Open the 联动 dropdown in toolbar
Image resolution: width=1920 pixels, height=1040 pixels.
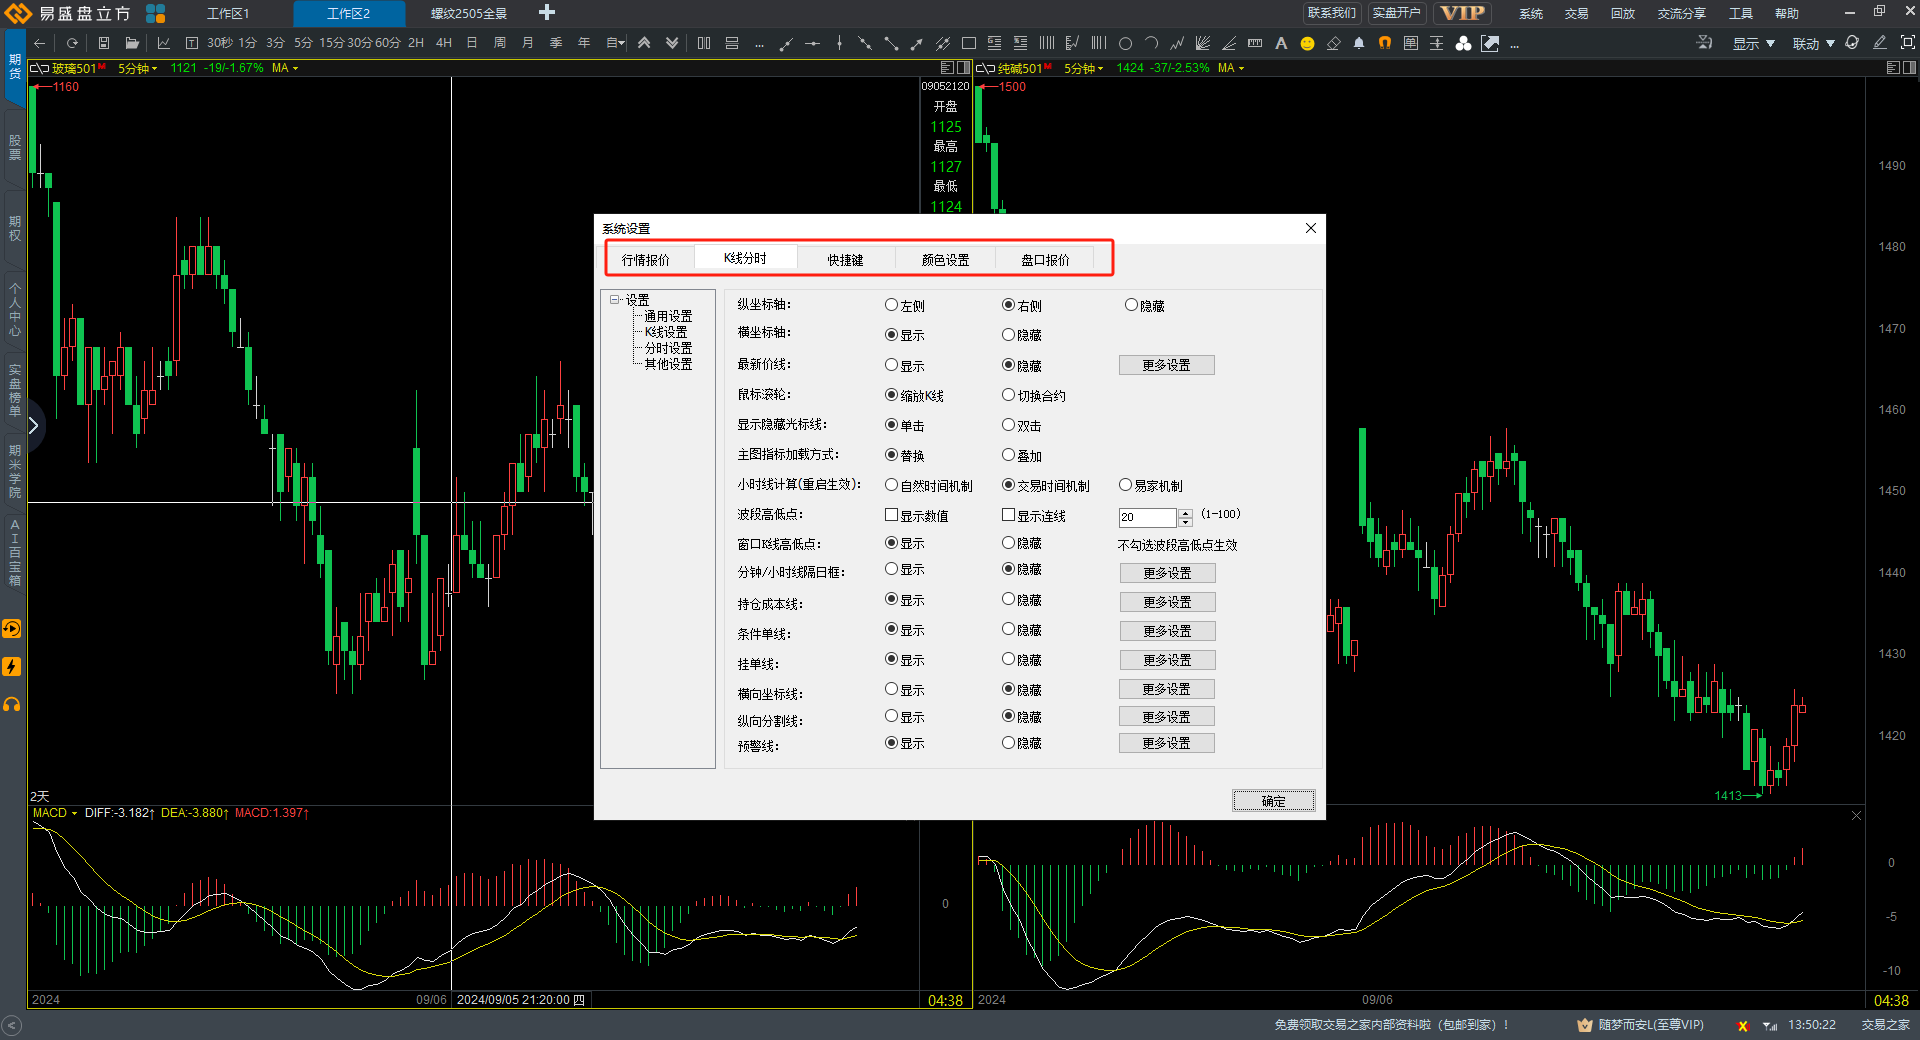click(1813, 43)
